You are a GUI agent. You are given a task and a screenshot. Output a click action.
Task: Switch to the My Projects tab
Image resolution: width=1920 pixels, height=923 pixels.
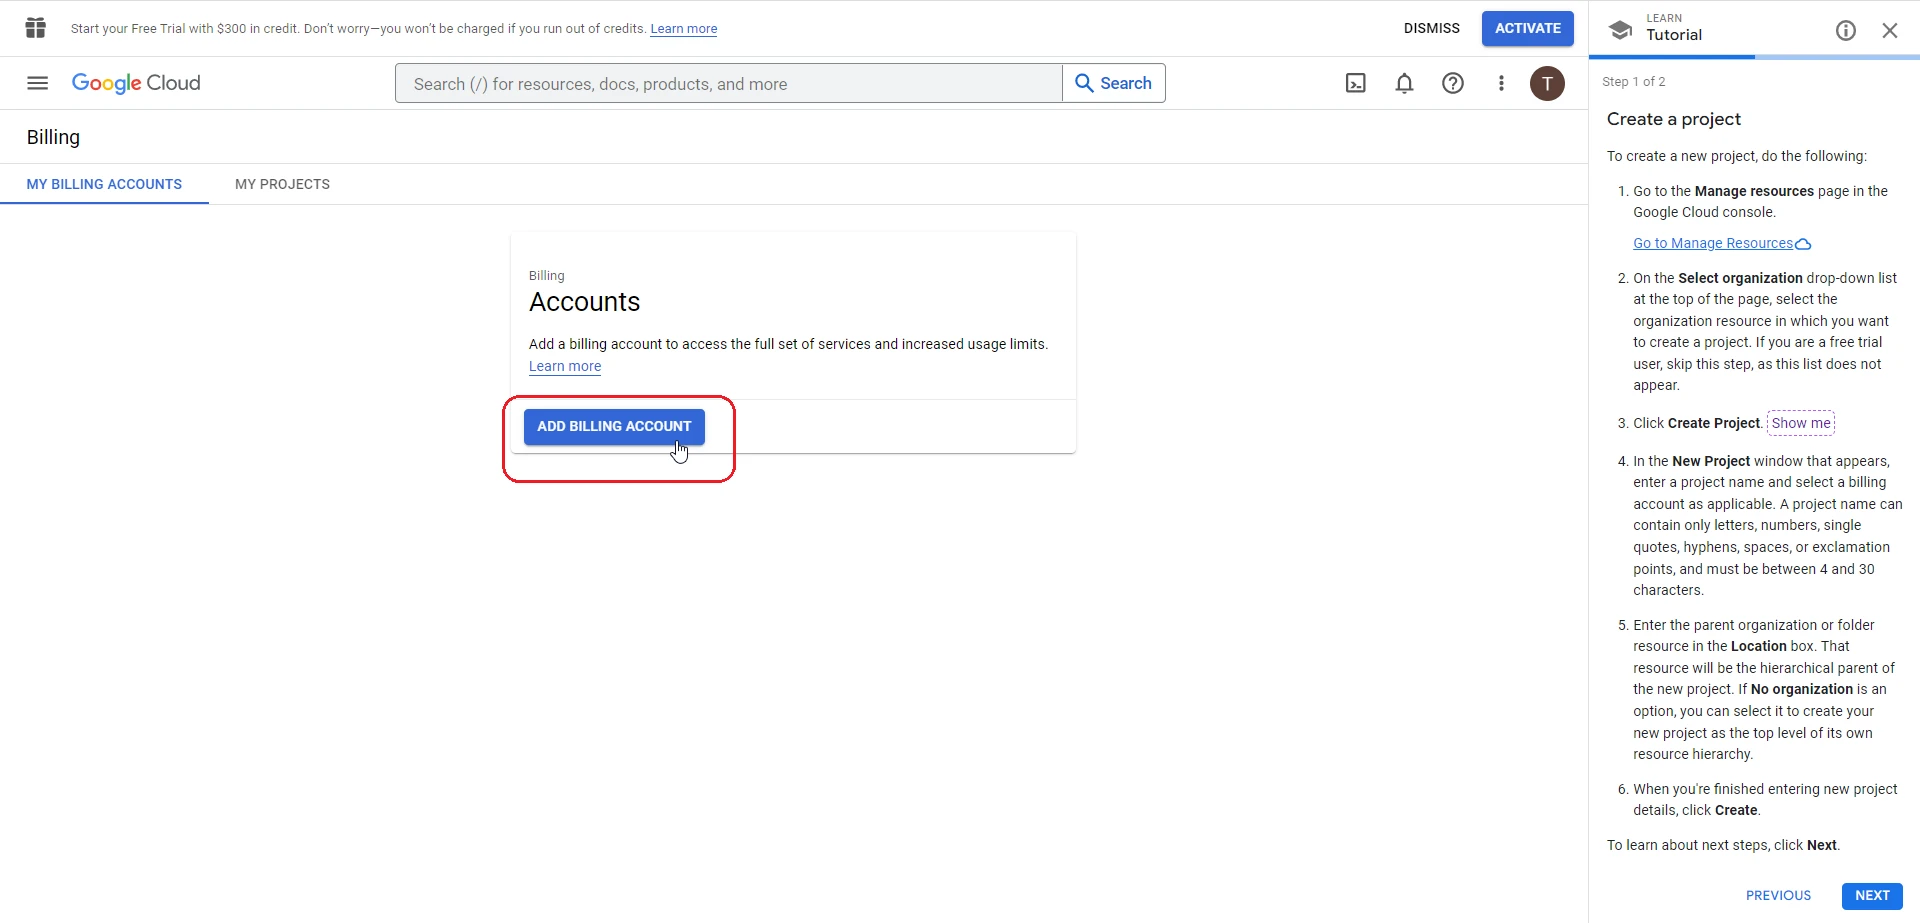pos(282,184)
